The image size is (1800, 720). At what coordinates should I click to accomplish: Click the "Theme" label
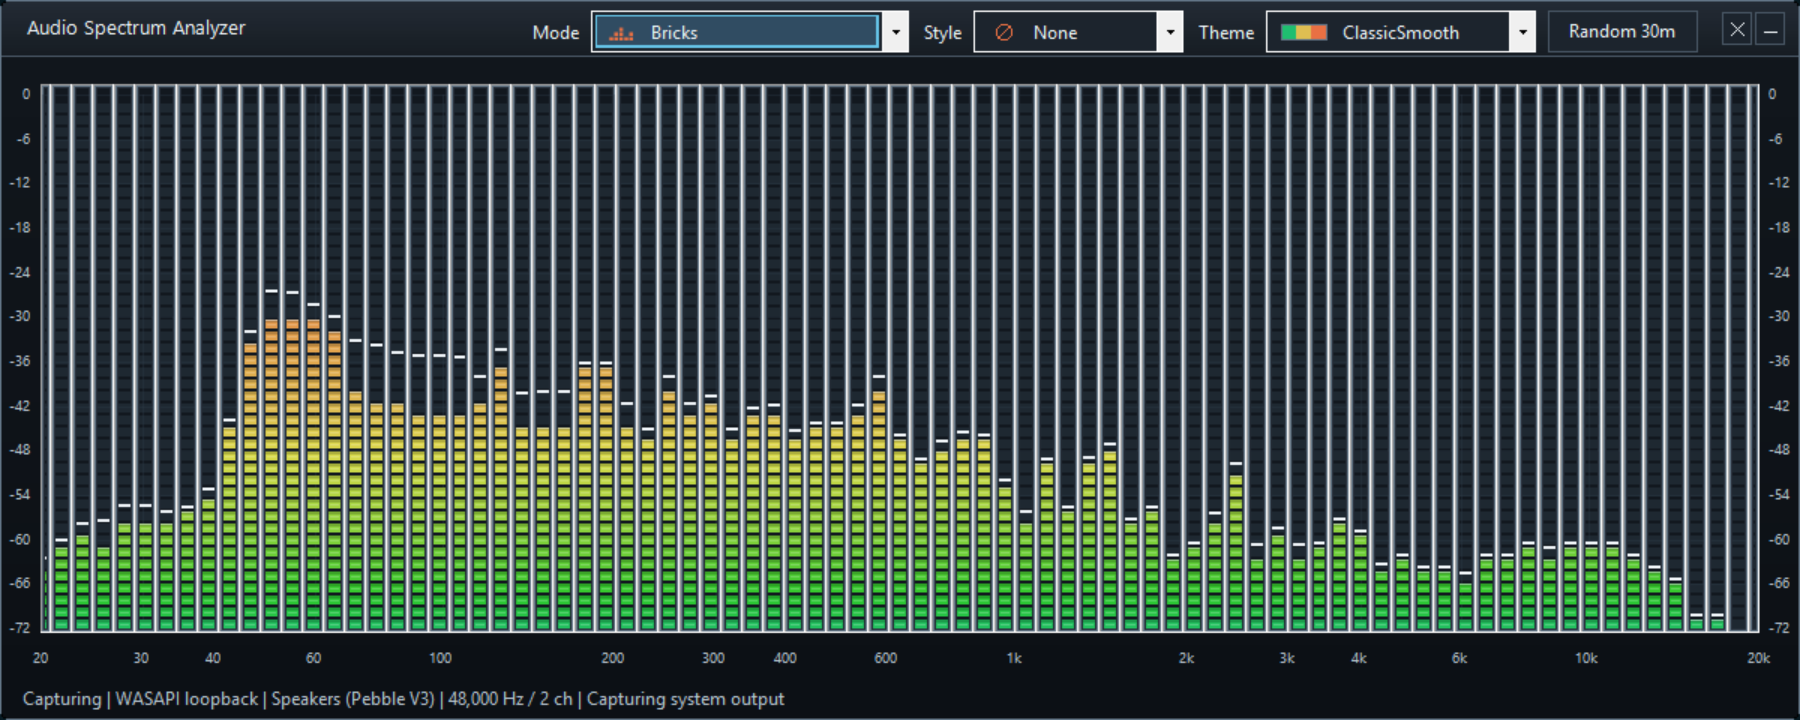click(1226, 32)
